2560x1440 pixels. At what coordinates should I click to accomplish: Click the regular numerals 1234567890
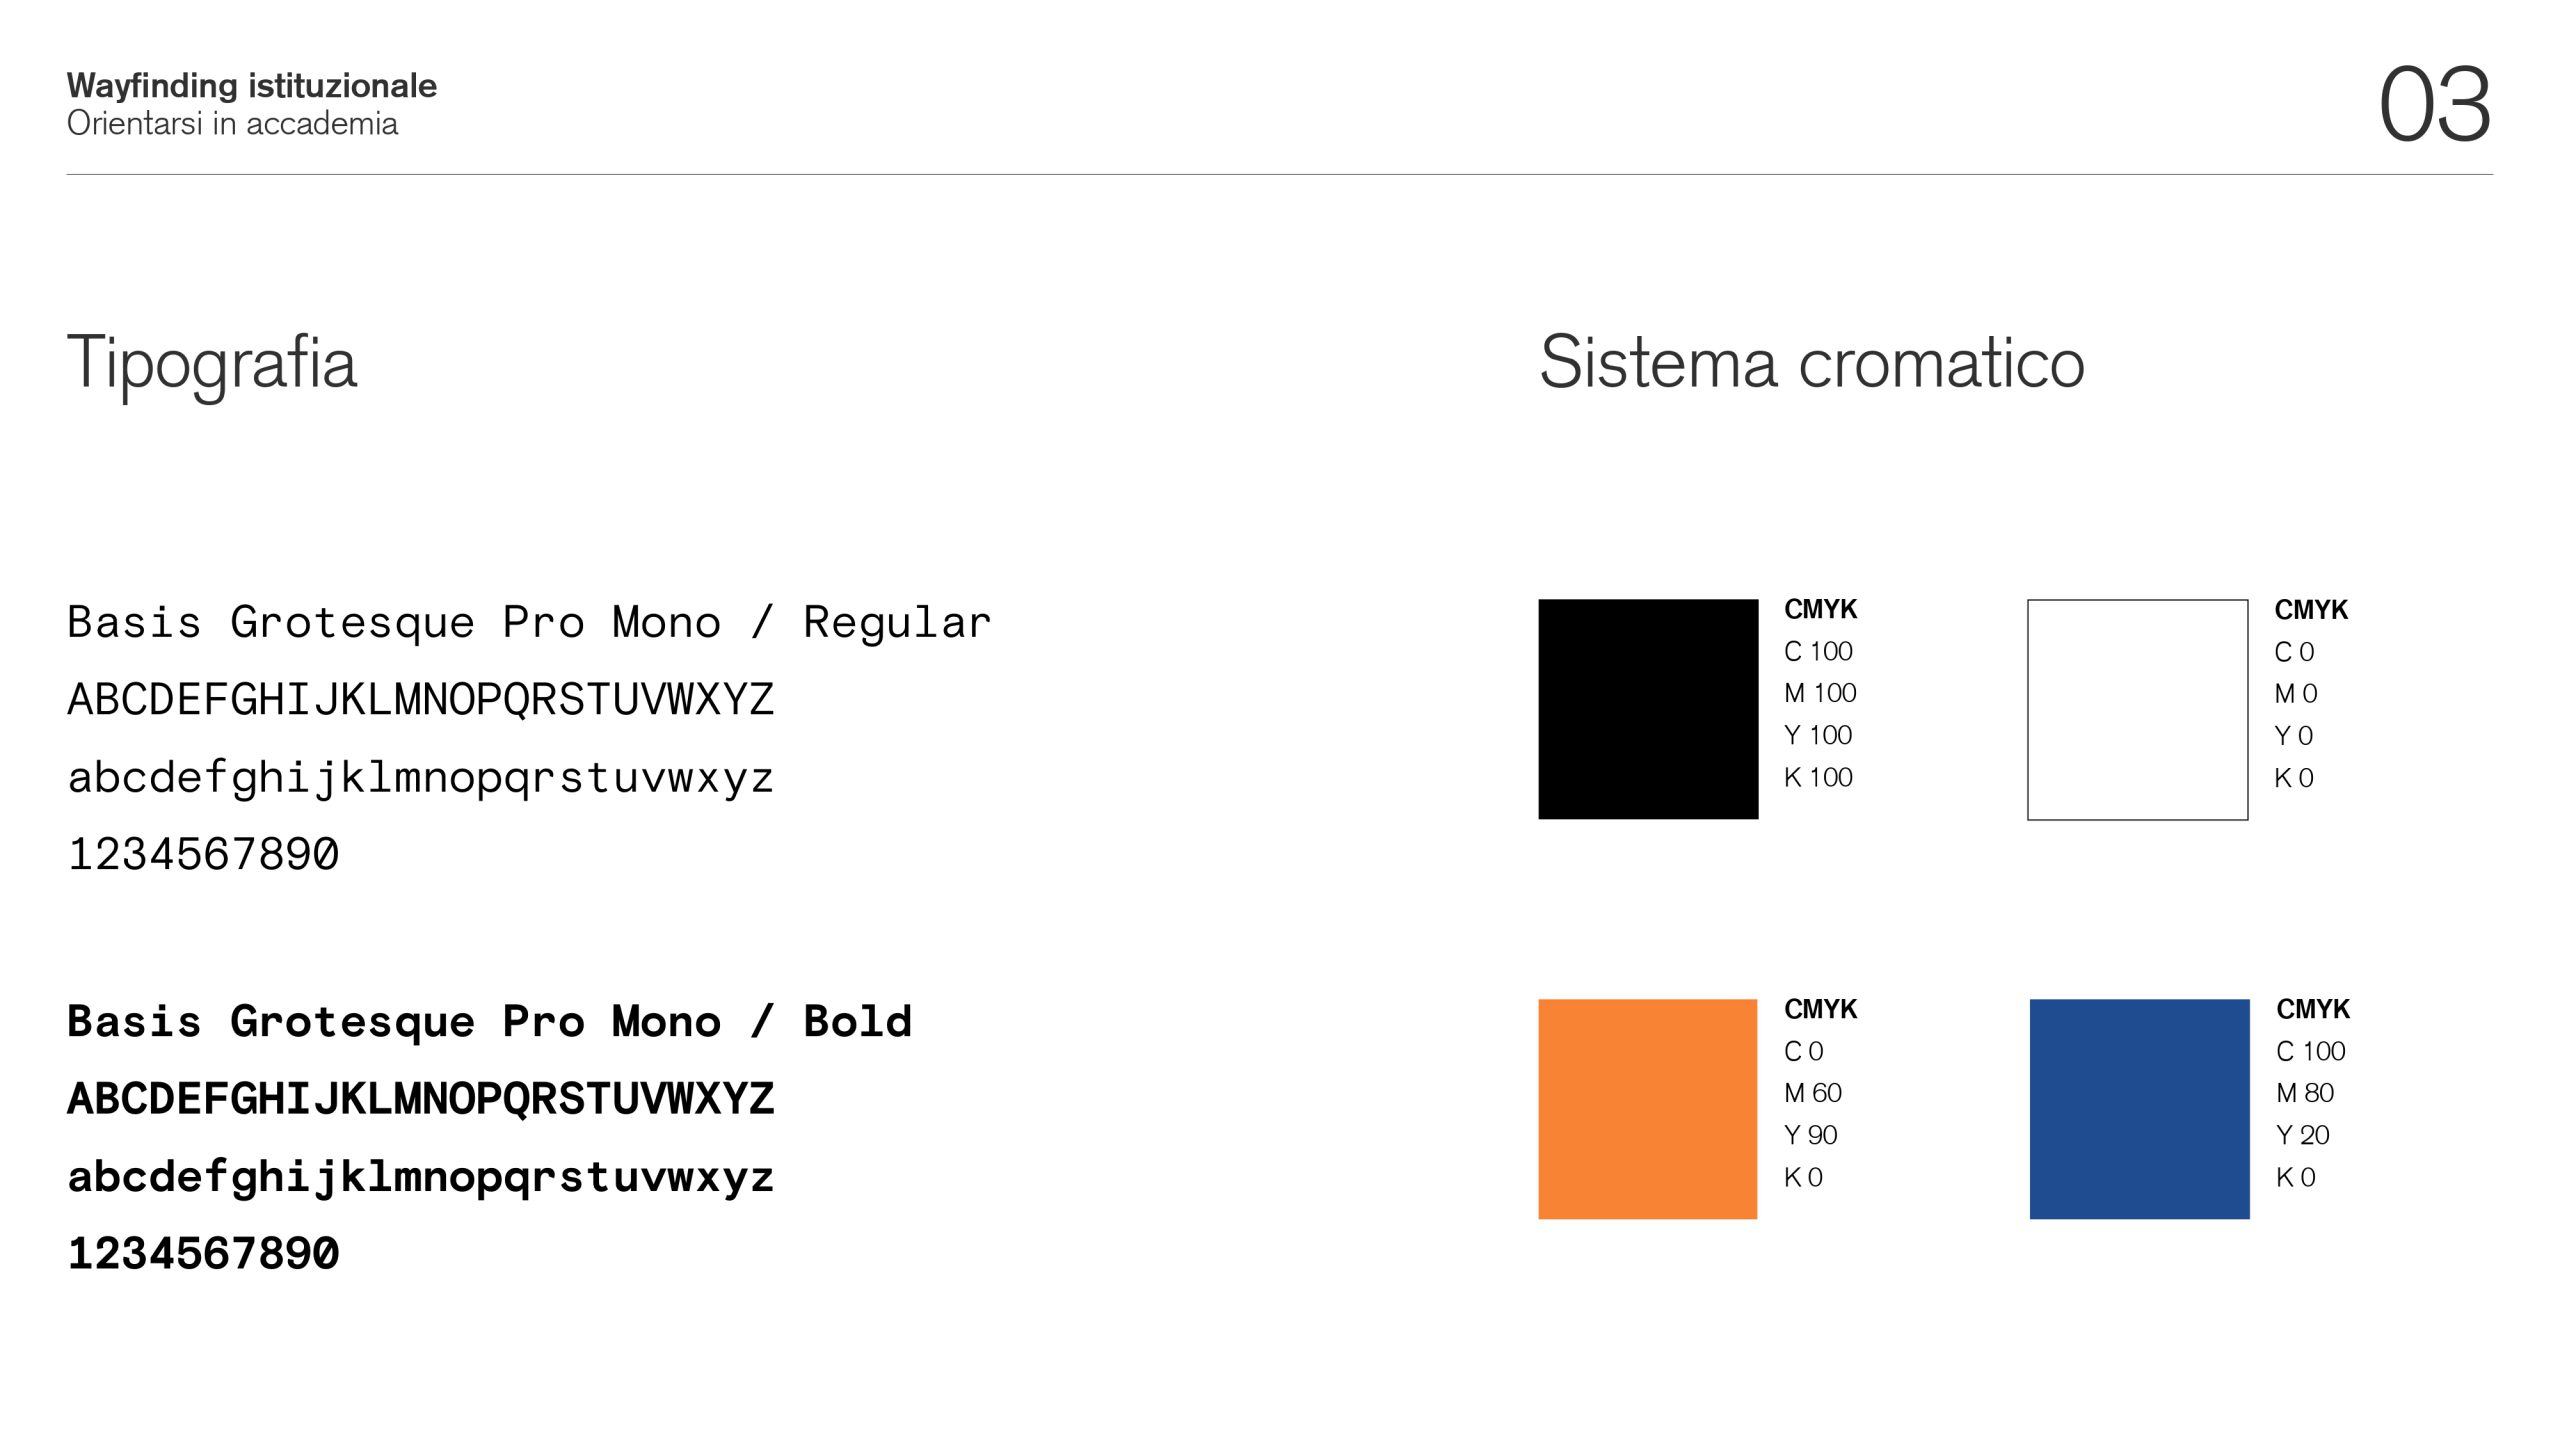pos(203,854)
